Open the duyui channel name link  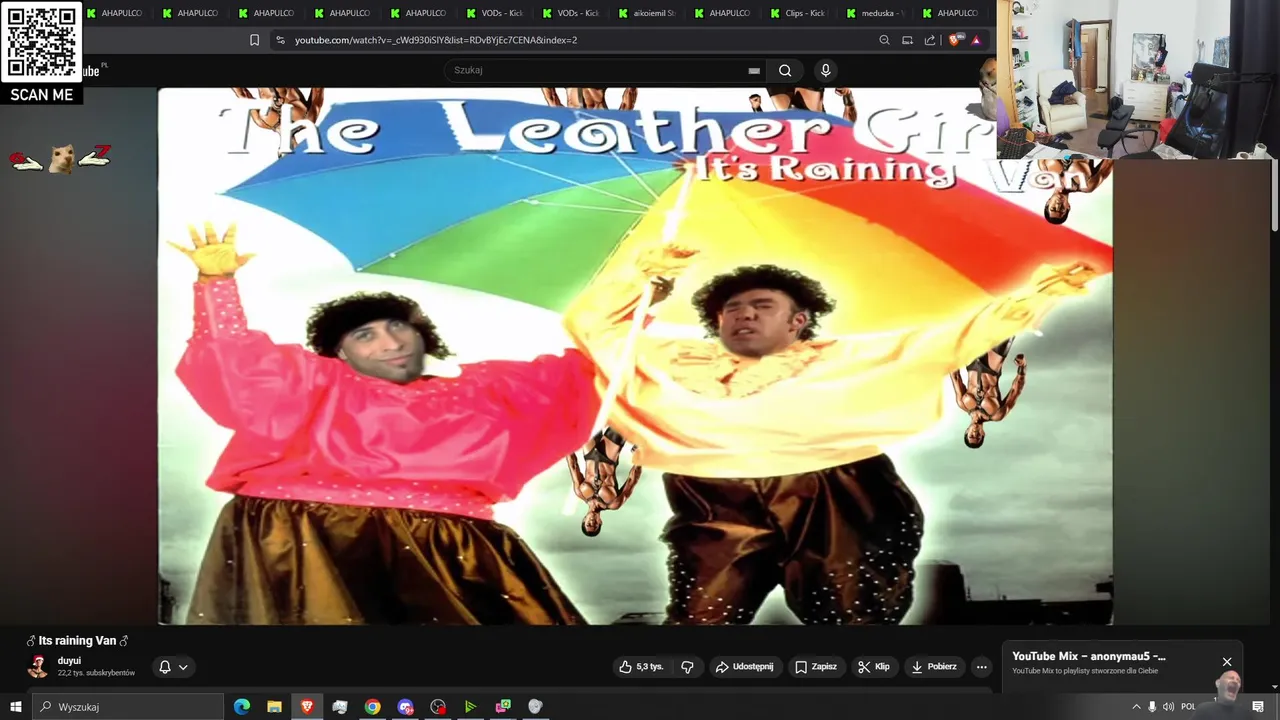(69, 661)
